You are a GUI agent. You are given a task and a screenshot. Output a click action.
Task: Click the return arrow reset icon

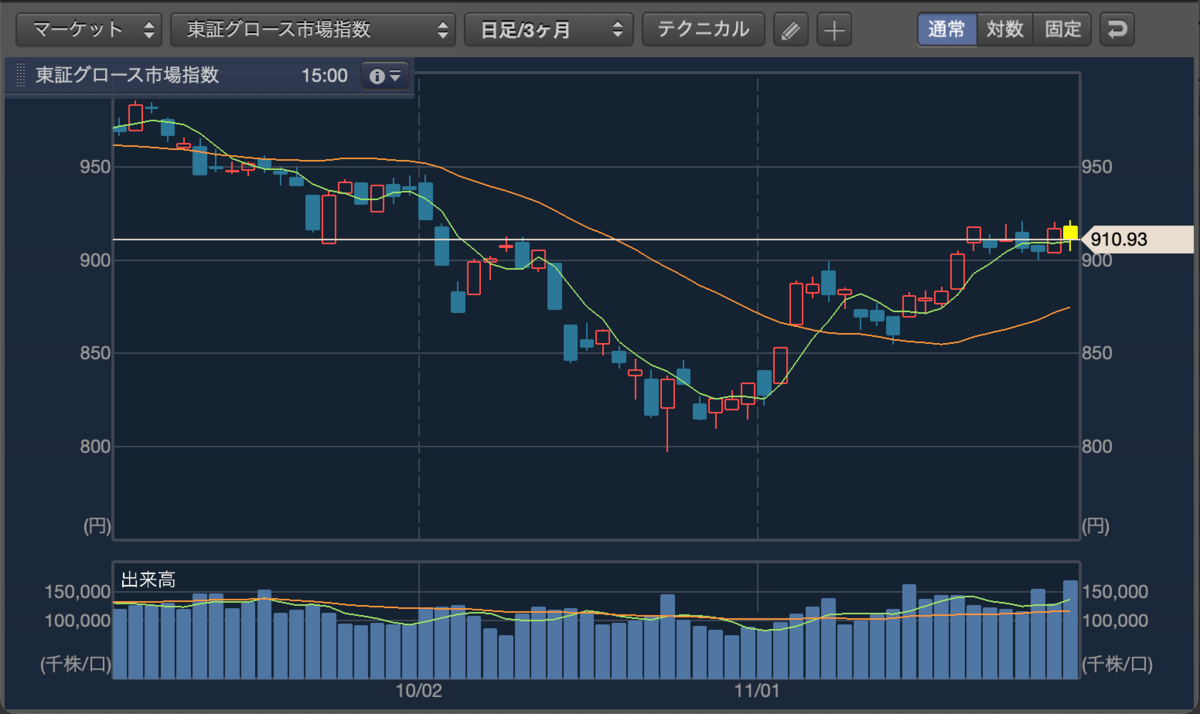1116,30
